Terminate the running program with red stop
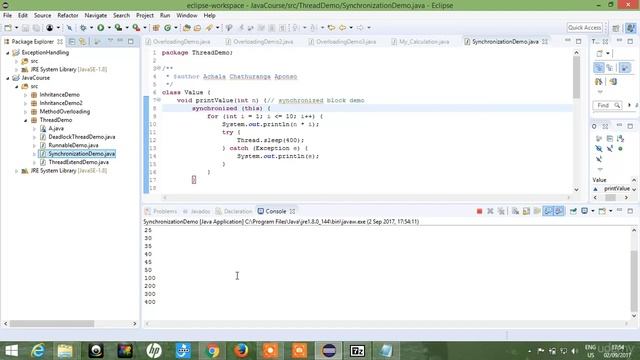Screen dimensions: 640x360 [x=480, y=211]
